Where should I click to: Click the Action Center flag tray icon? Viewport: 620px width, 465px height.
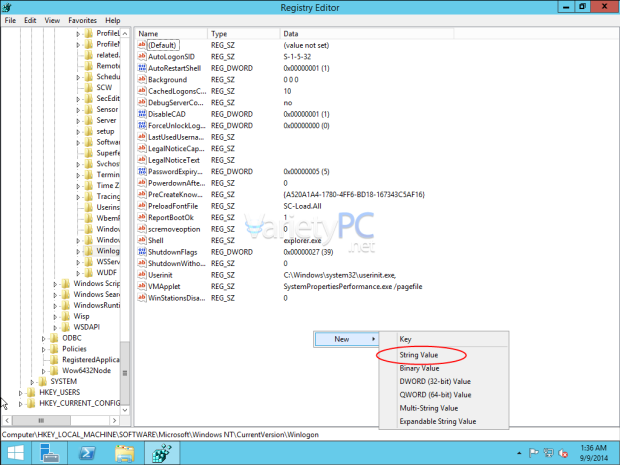(534, 453)
